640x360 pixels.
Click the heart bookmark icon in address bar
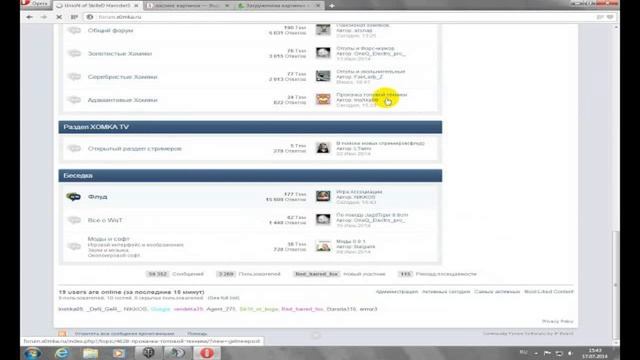pyautogui.click(x=610, y=17)
